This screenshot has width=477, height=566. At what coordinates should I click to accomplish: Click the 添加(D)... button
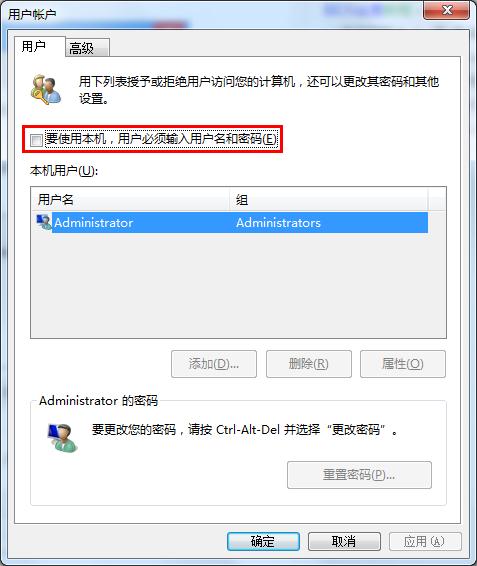pyautogui.click(x=214, y=364)
